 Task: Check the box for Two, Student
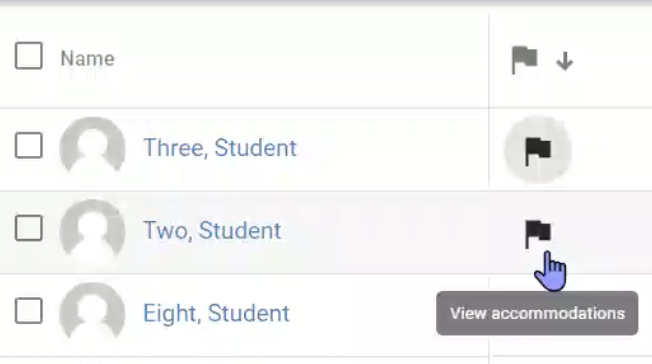[29, 228]
